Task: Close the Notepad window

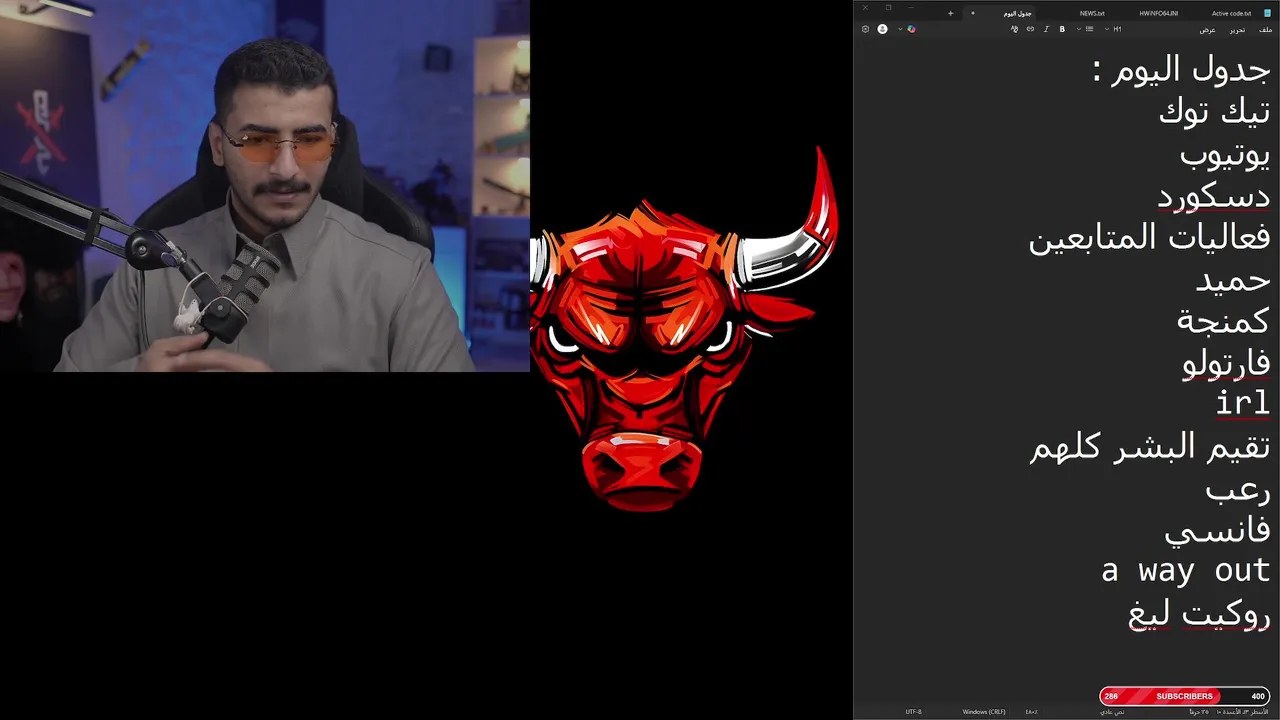Action: pyautogui.click(x=865, y=7)
